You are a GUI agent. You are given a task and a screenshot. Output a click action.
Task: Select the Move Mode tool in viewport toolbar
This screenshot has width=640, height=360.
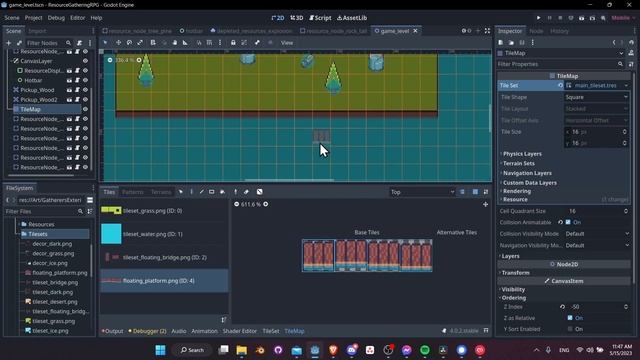(x=118, y=42)
